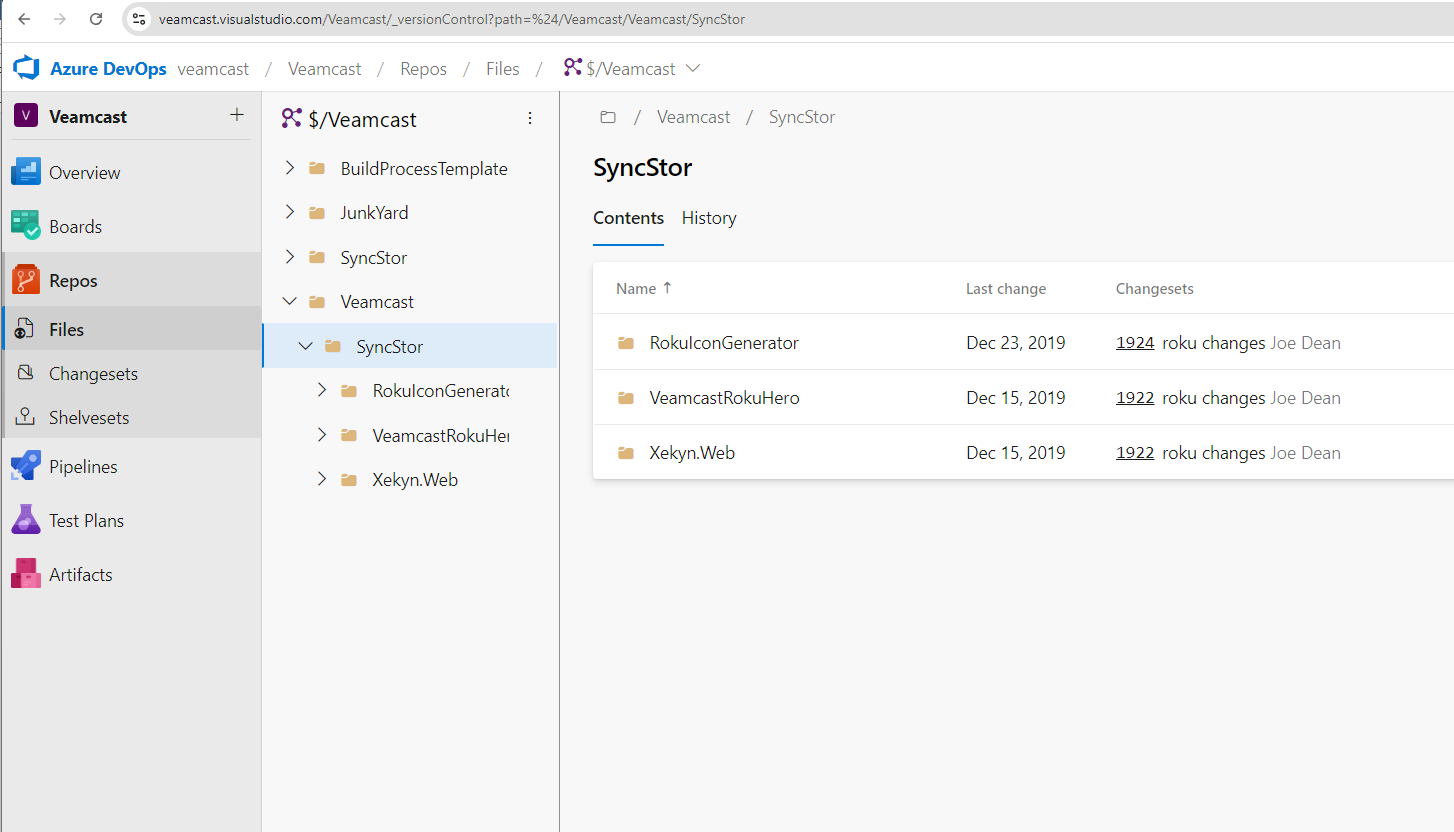Collapse the selected SyncStor tree node
The height and width of the screenshot is (832, 1454).
(x=306, y=346)
